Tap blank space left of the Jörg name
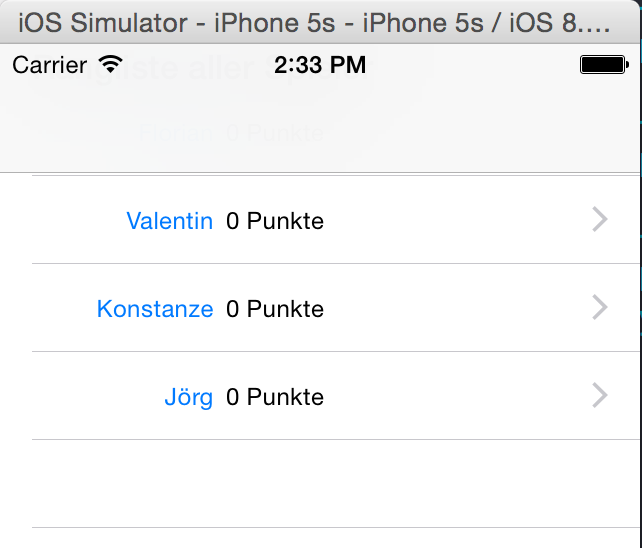Image resolution: width=642 pixels, height=548 pixels. click(96, 396)
